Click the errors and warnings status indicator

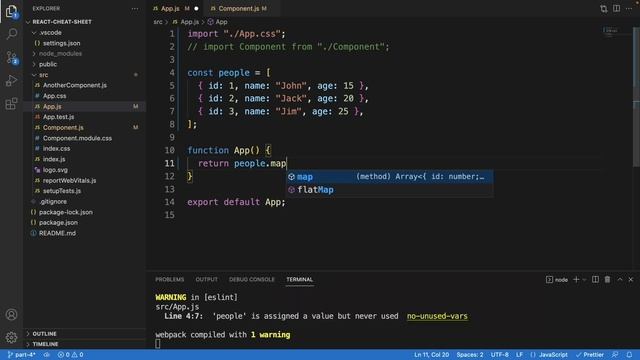tap(71, 355)
